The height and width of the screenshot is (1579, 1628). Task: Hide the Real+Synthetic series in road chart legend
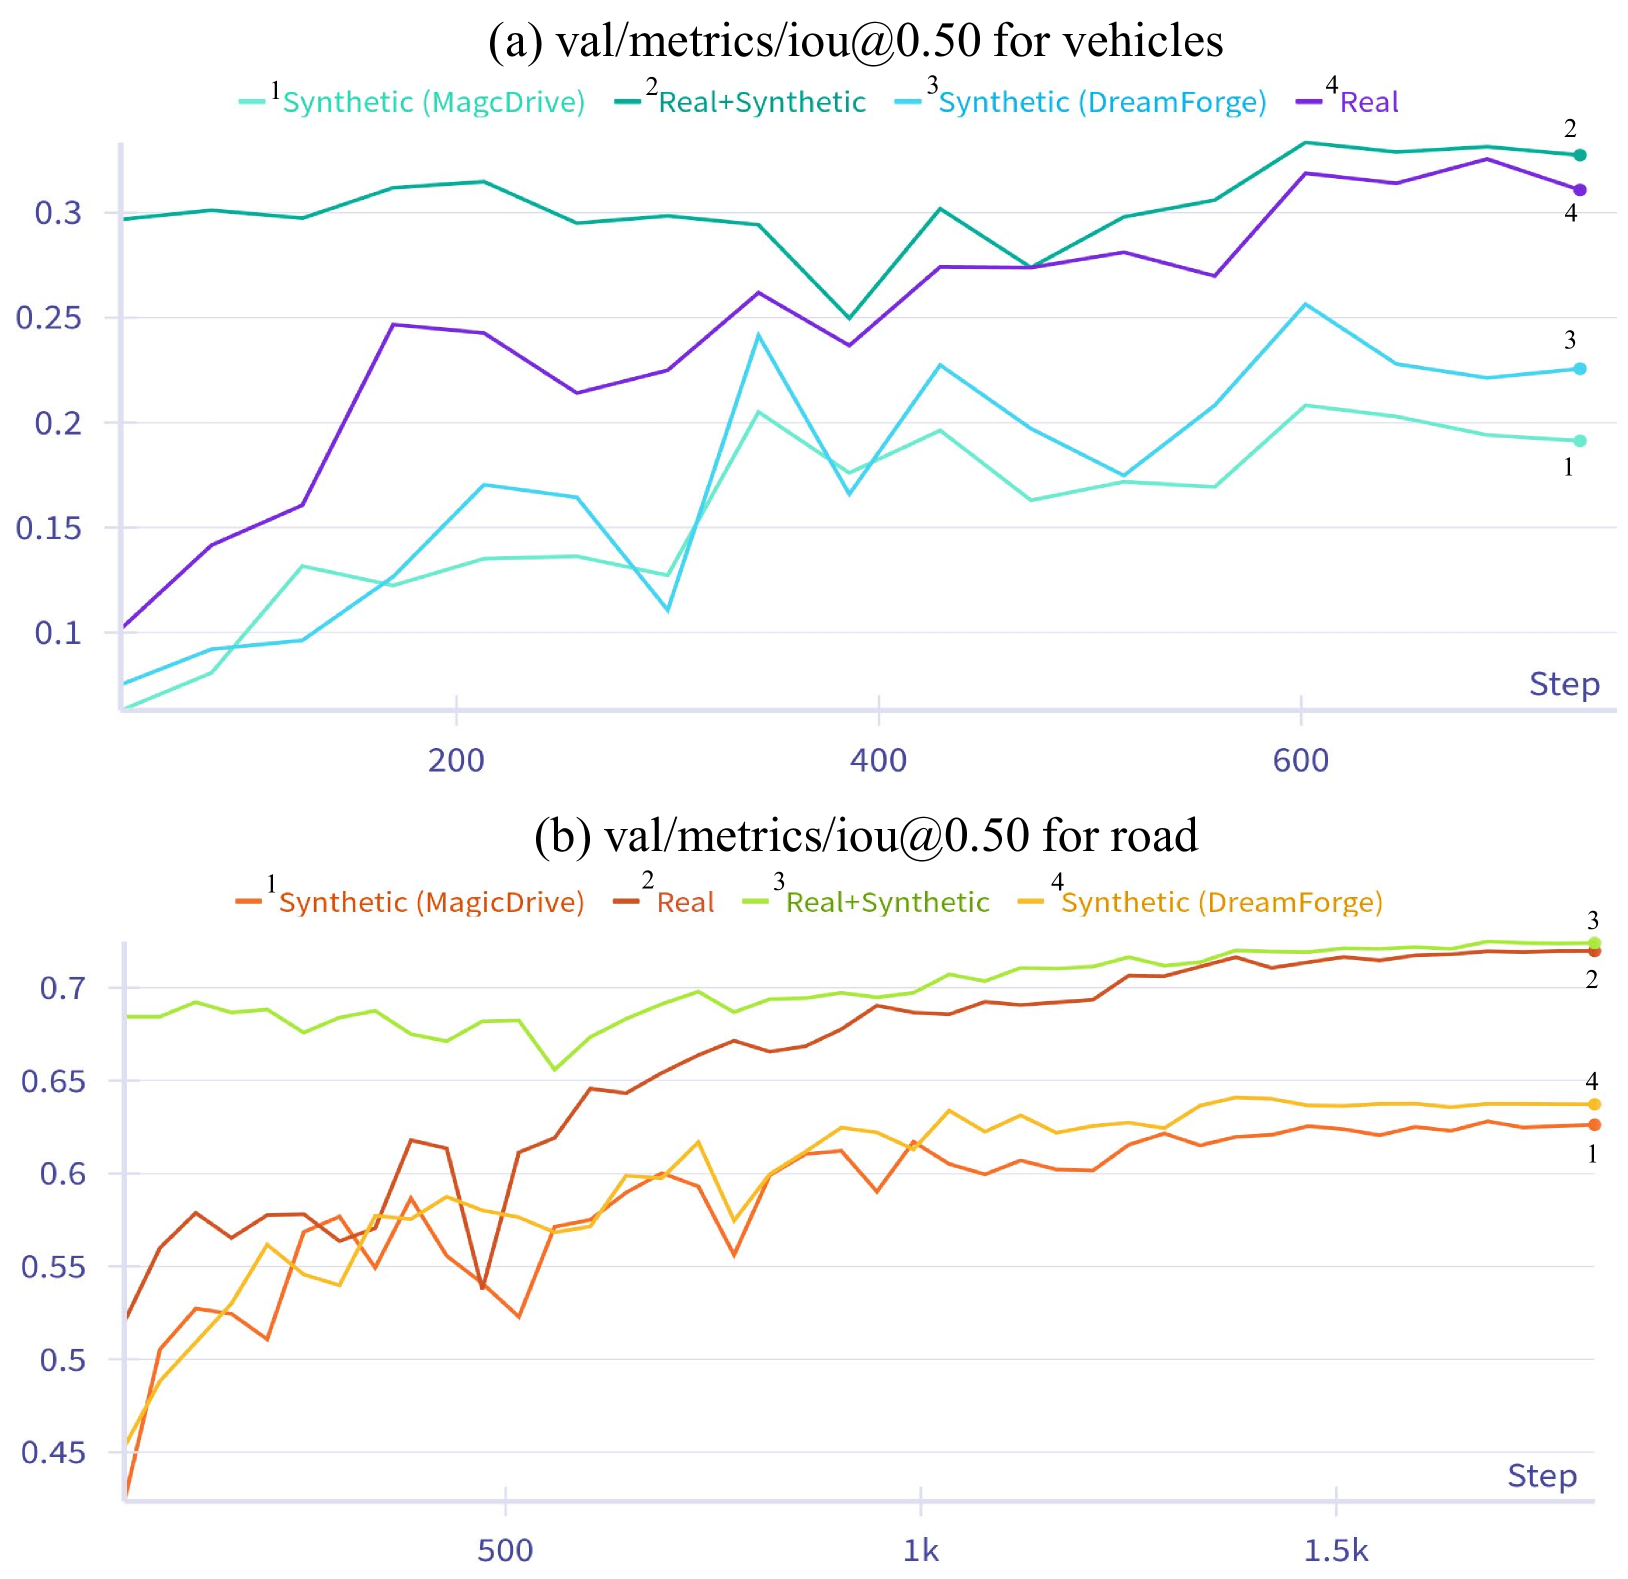click(x=887, y=902)
